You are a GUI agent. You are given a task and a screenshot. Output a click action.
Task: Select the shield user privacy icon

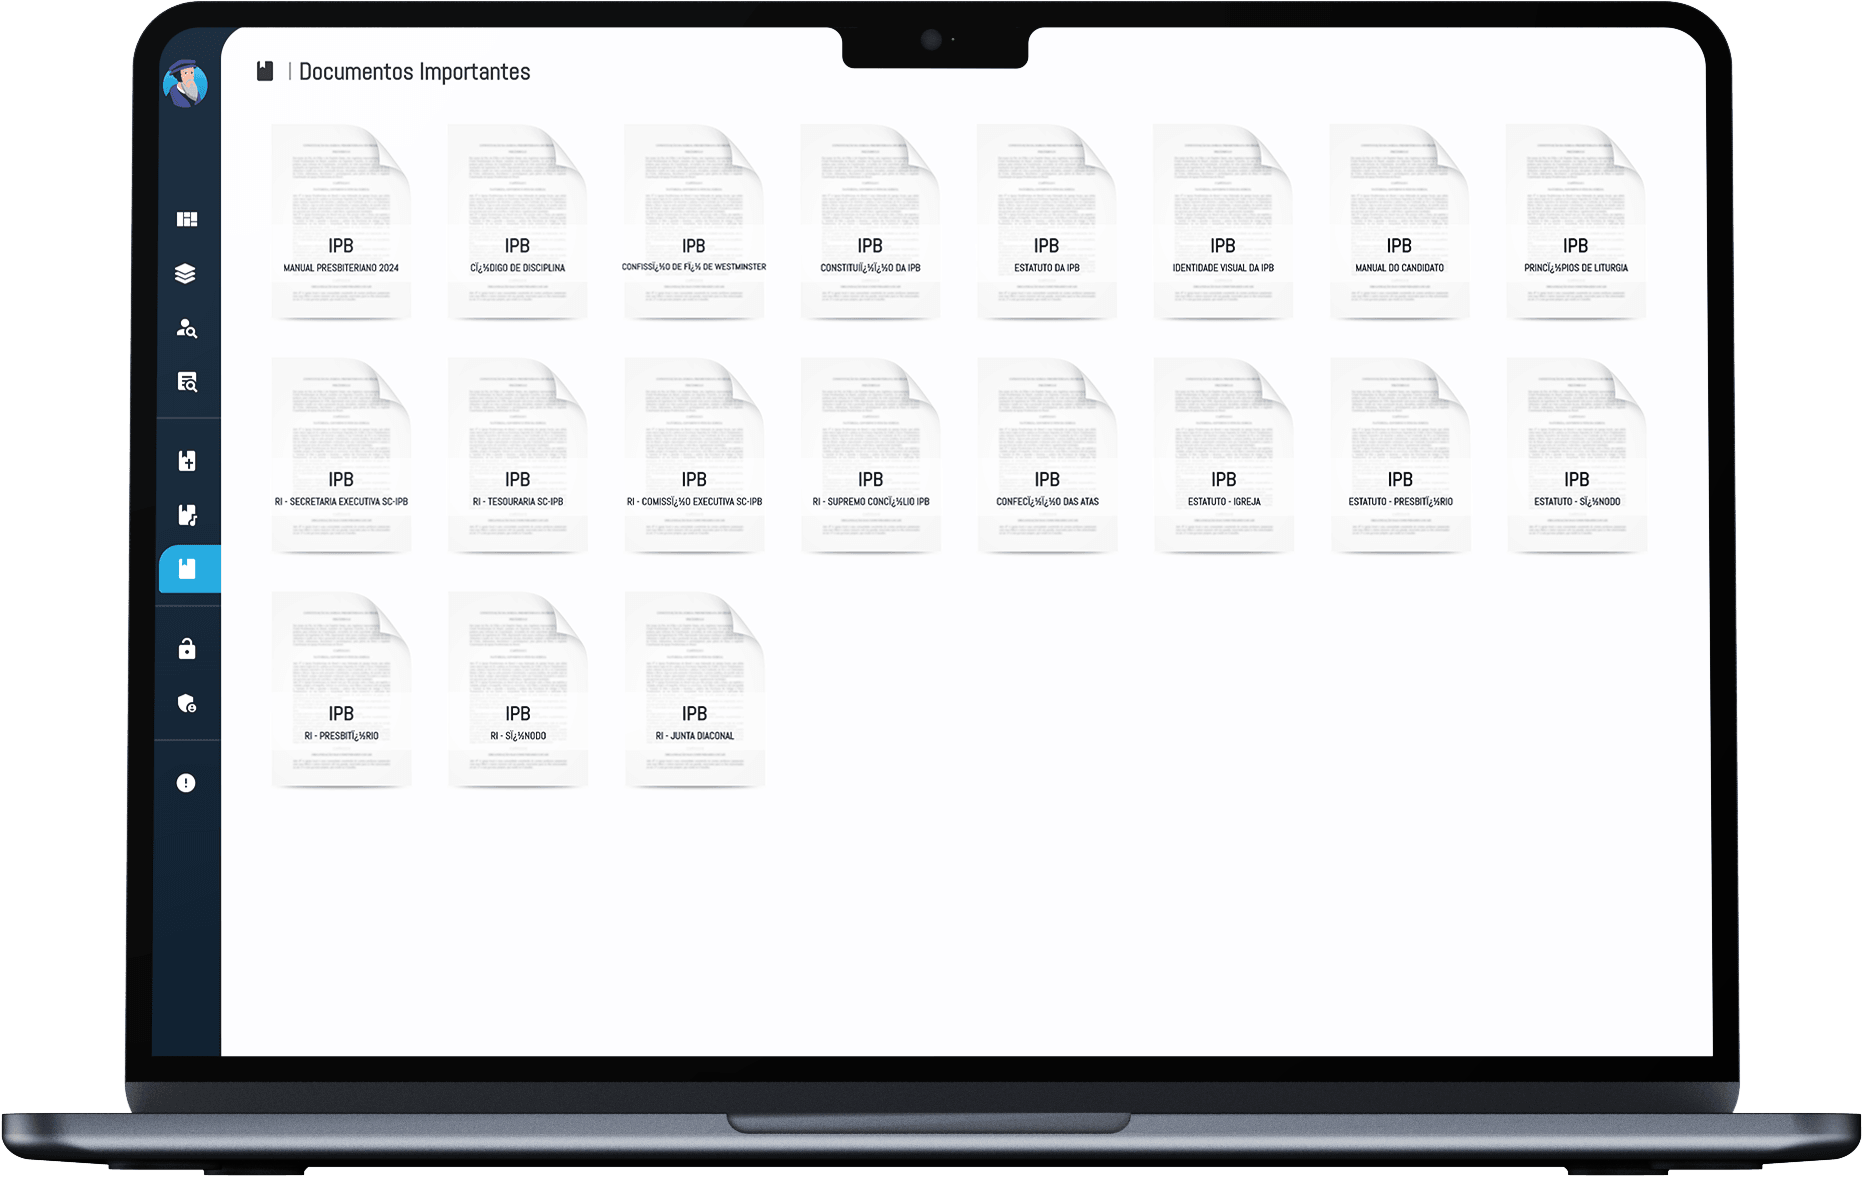[x=187, y=703]
